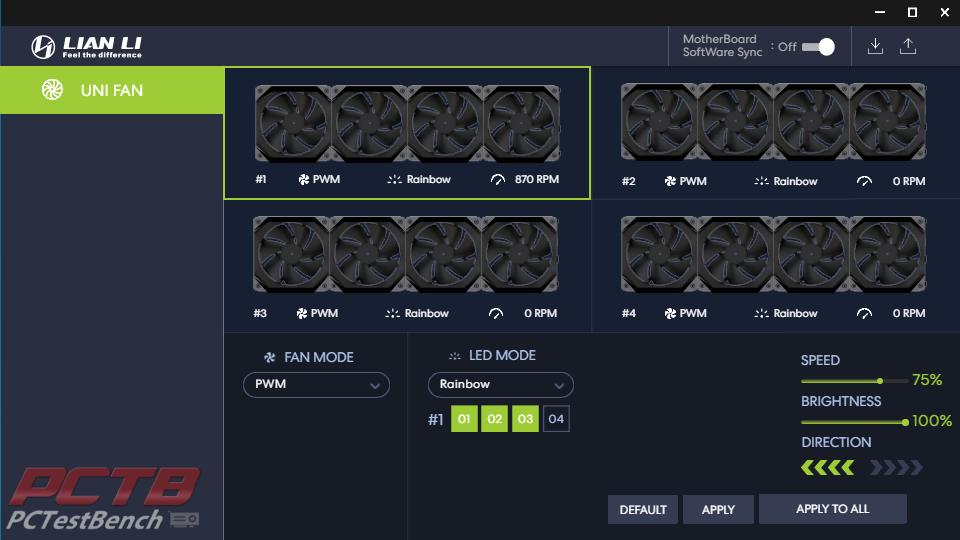Screen dimensions: 960x540
Task: Click the 100% brightness value
Action: (x=932, y=421)
